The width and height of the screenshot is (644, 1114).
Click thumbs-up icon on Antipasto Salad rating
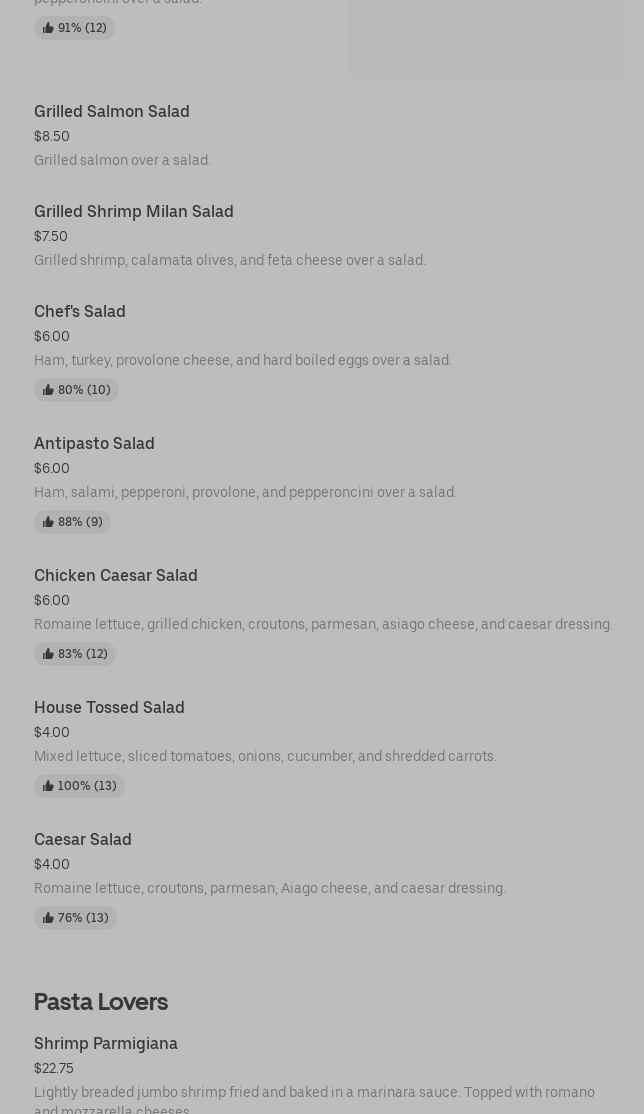48,522
